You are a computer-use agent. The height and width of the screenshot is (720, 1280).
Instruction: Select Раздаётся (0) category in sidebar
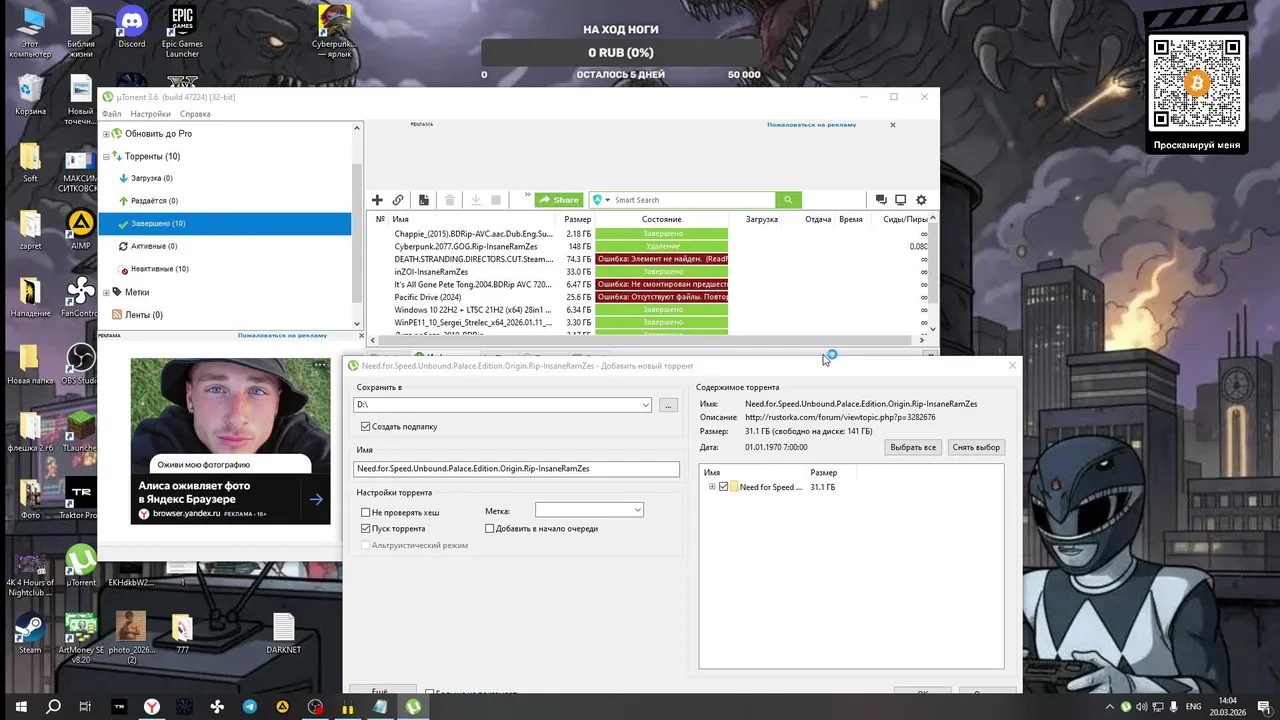(153, 201)
